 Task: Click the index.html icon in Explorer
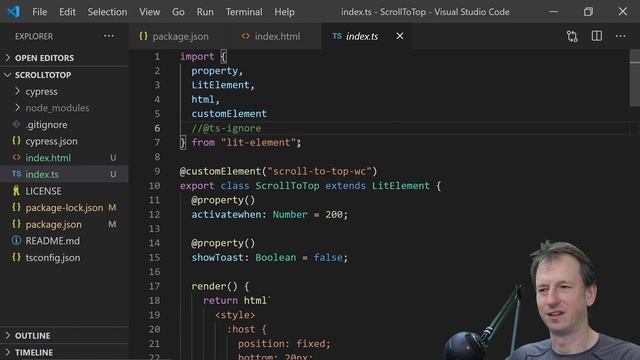pos(16,157)
